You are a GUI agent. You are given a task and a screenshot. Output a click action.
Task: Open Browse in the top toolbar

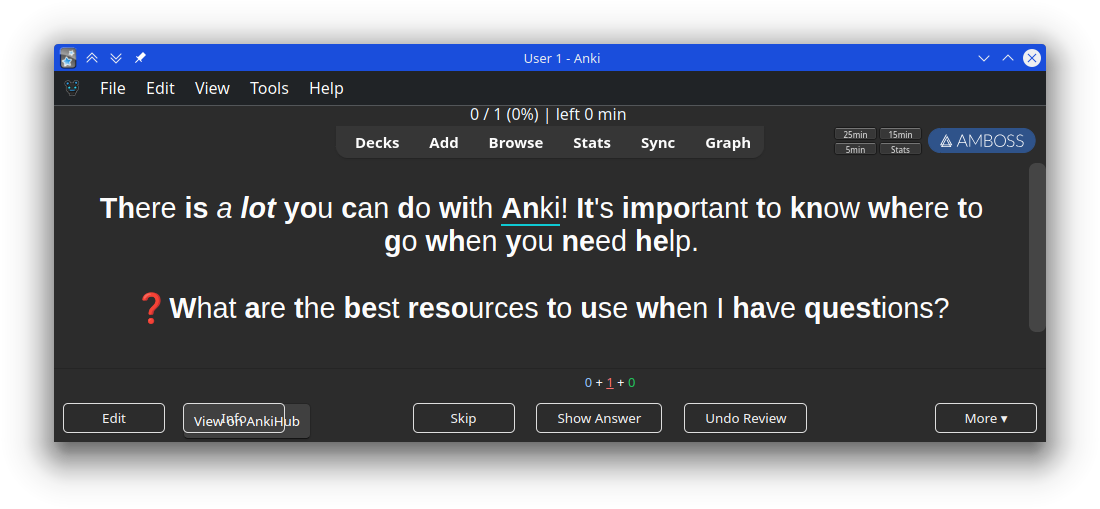point(516,143)
